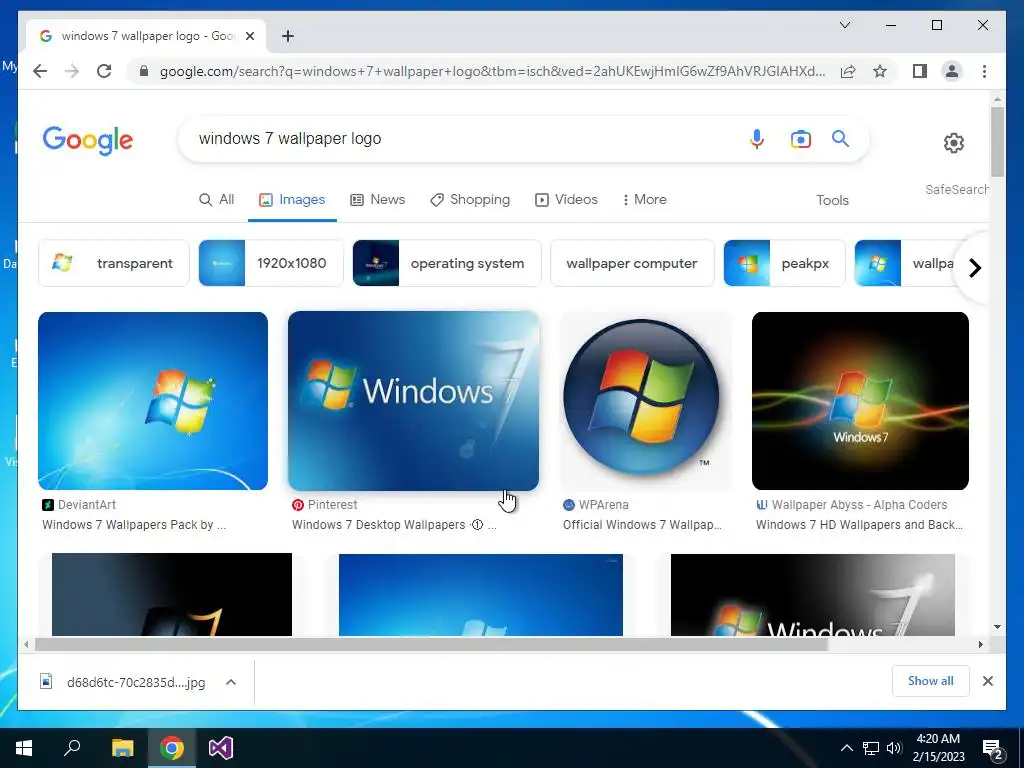The width and height of the screenshot is (1024, 768).
Task: Visit the DeviantArt source link
Action: [x=79, y=505]
